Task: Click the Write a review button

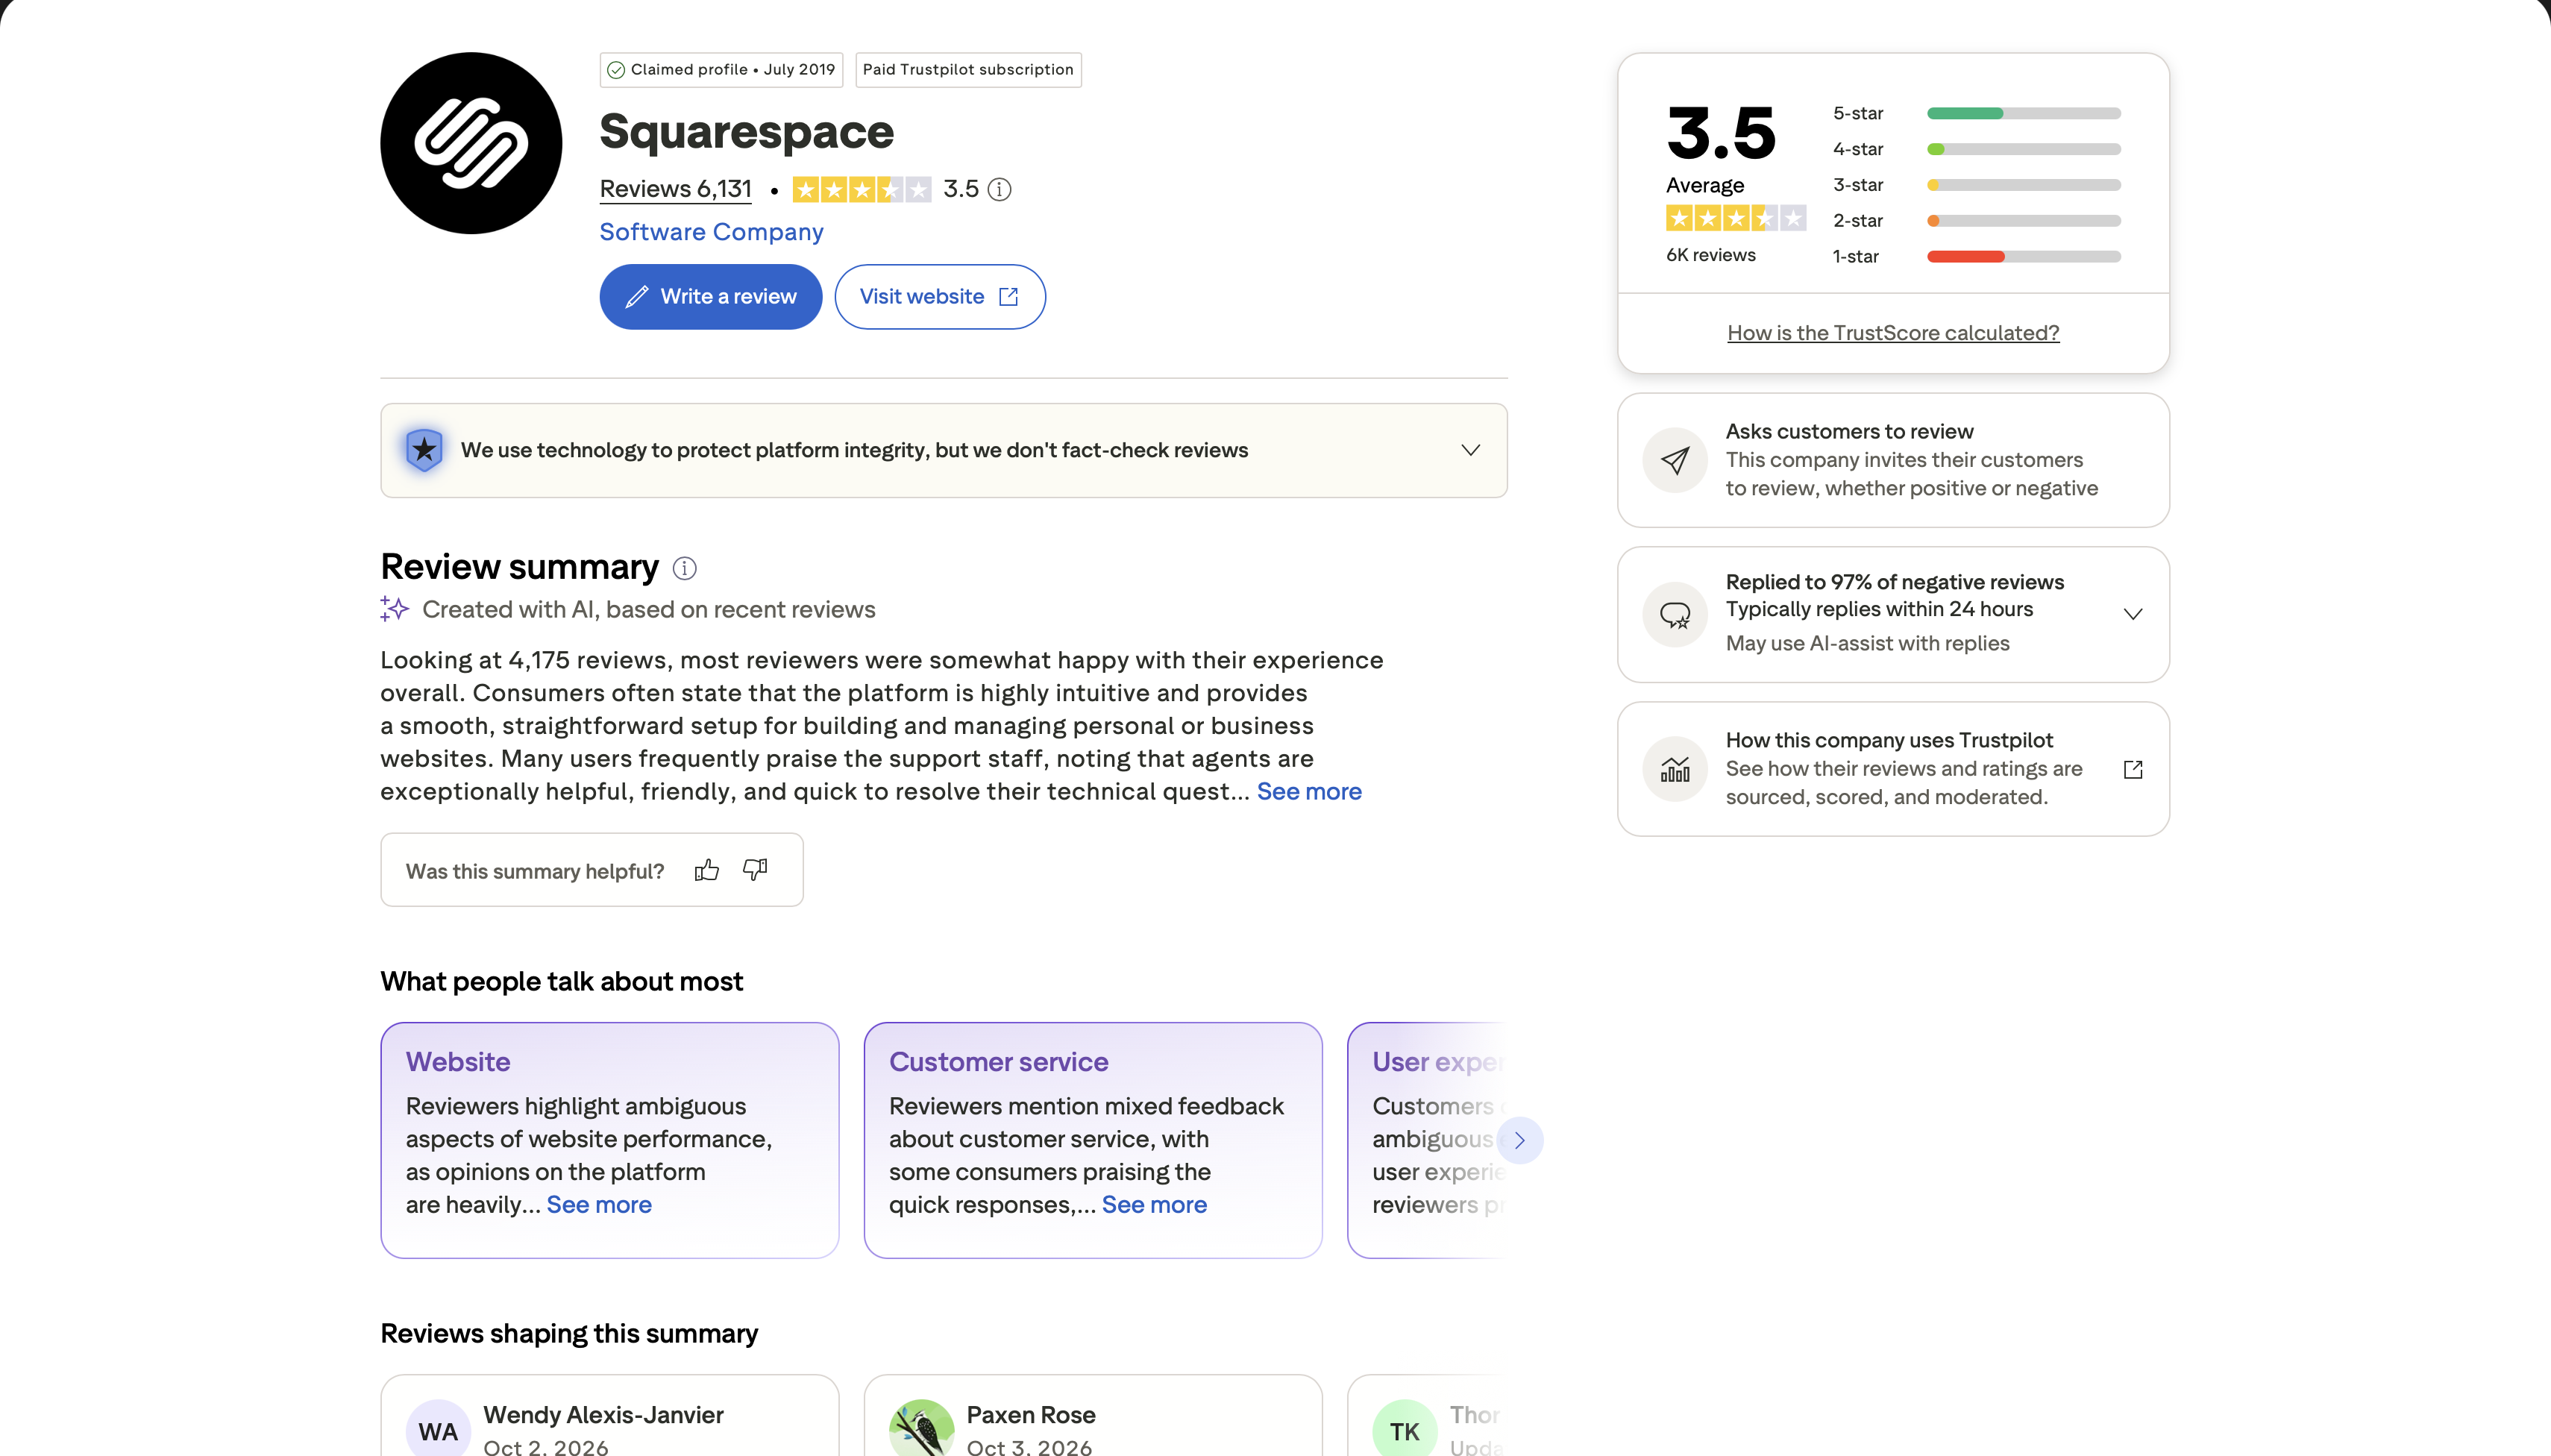Action: [x=711, y=297]
